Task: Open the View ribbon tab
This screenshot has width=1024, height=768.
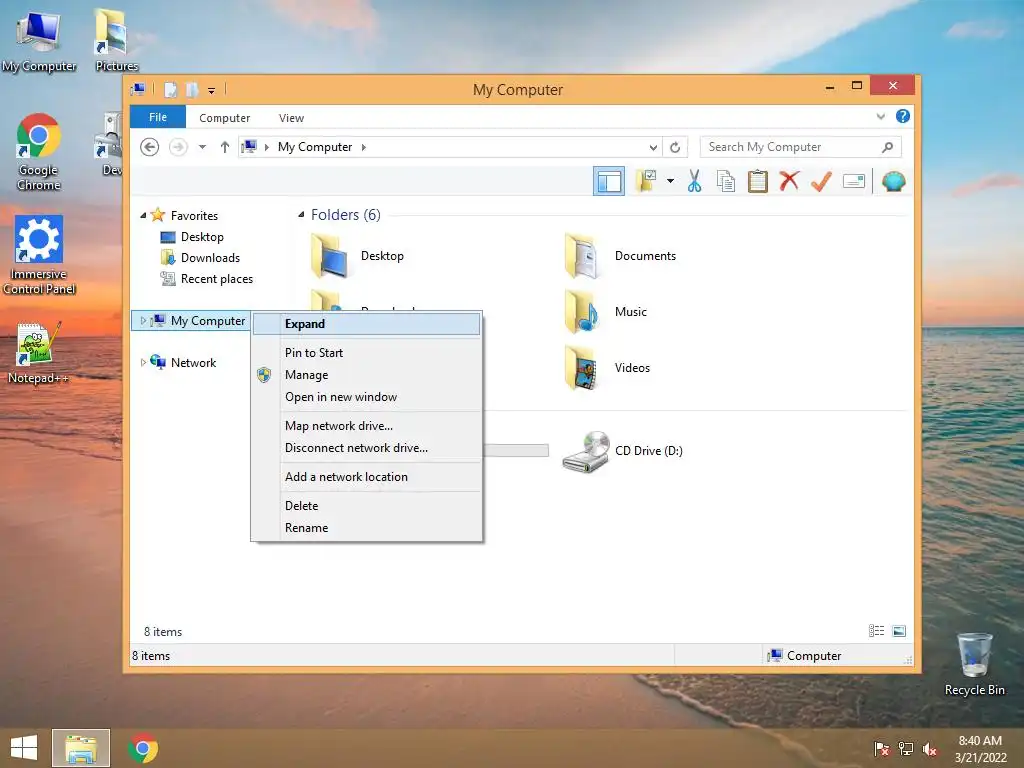Action: pyautogui.click(x=291, y=118)
